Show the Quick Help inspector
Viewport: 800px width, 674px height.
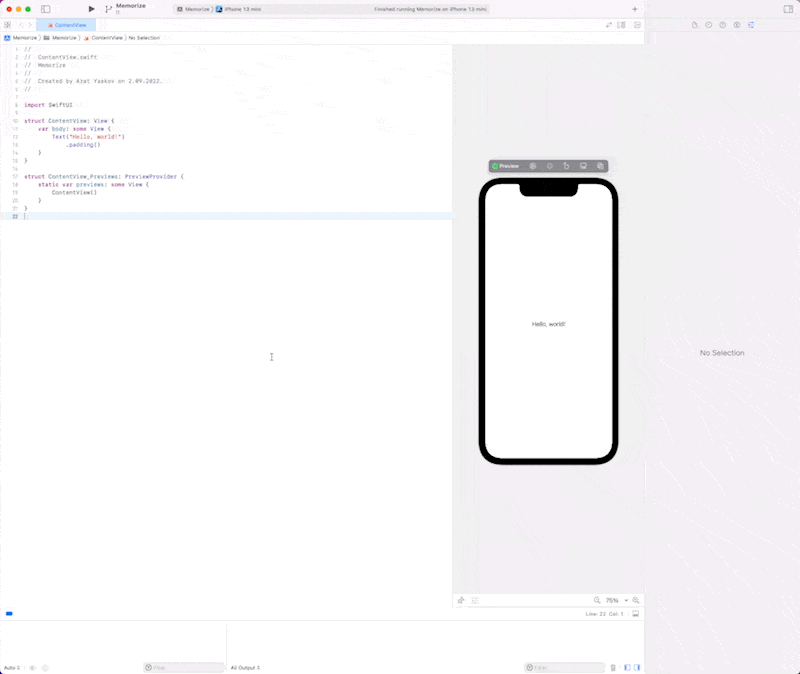pyautogui.click(x=722, y=25)
